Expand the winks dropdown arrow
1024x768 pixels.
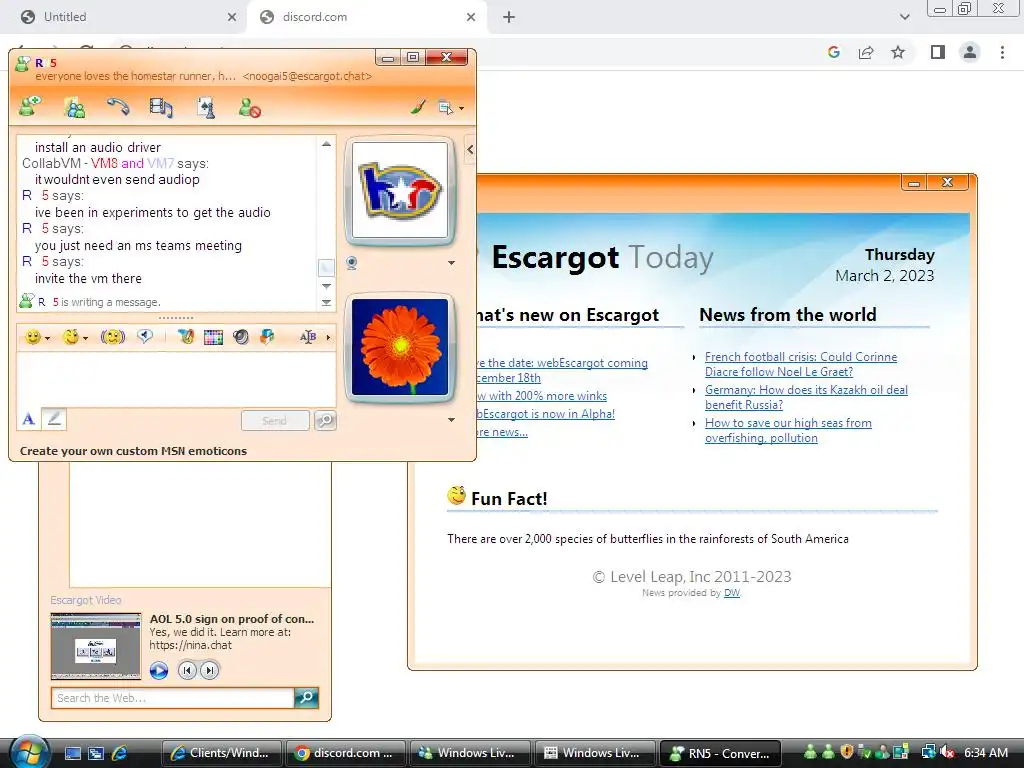[86, 338]
